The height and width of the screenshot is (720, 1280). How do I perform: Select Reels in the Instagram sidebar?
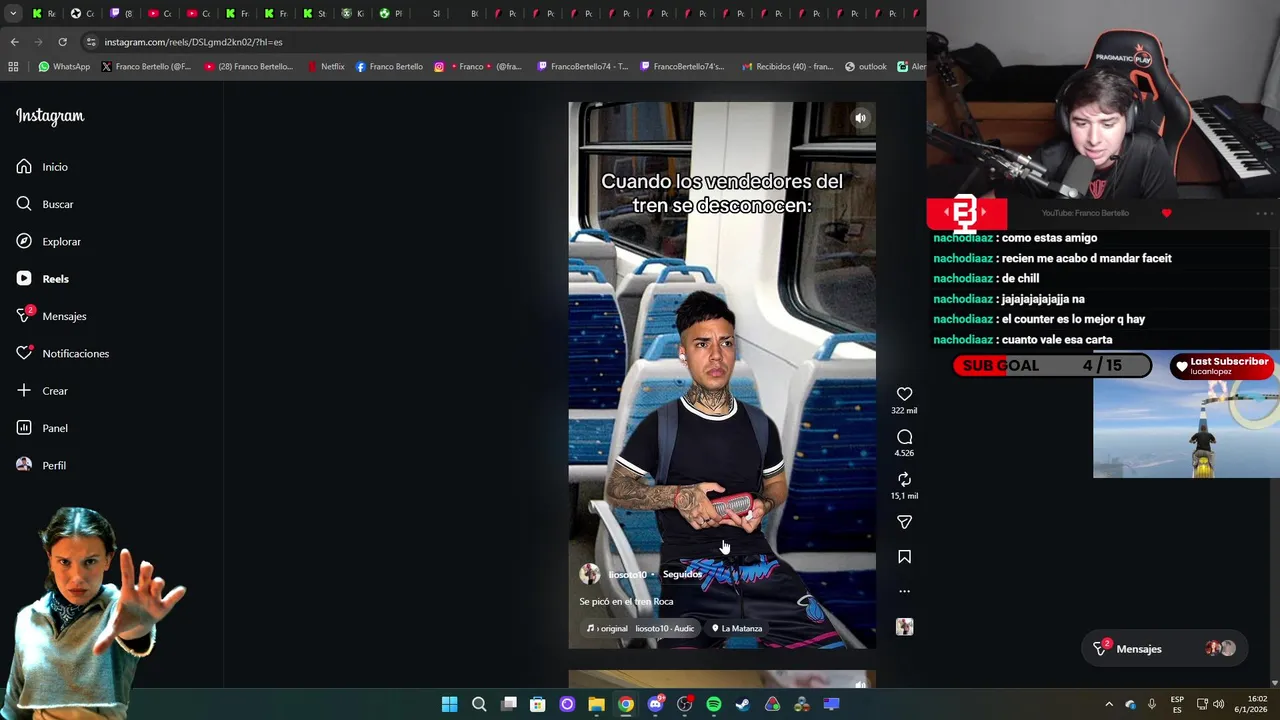(x=42, y=279)
